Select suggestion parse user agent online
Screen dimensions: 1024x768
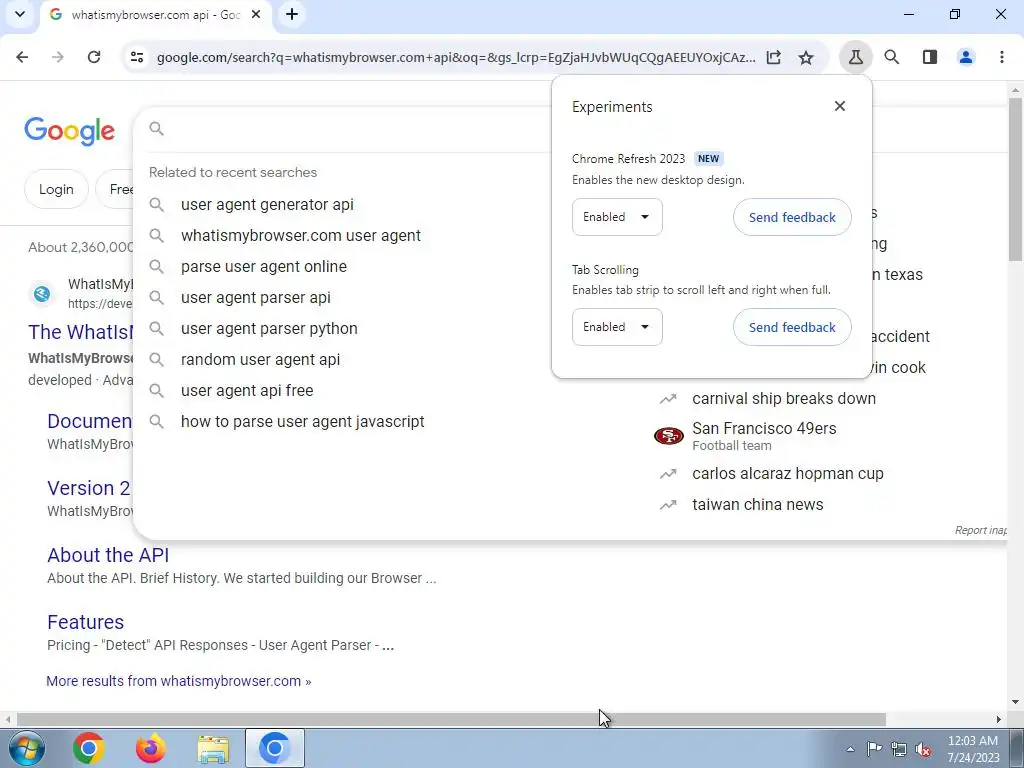pyautogui.click(x=264, y=266)
